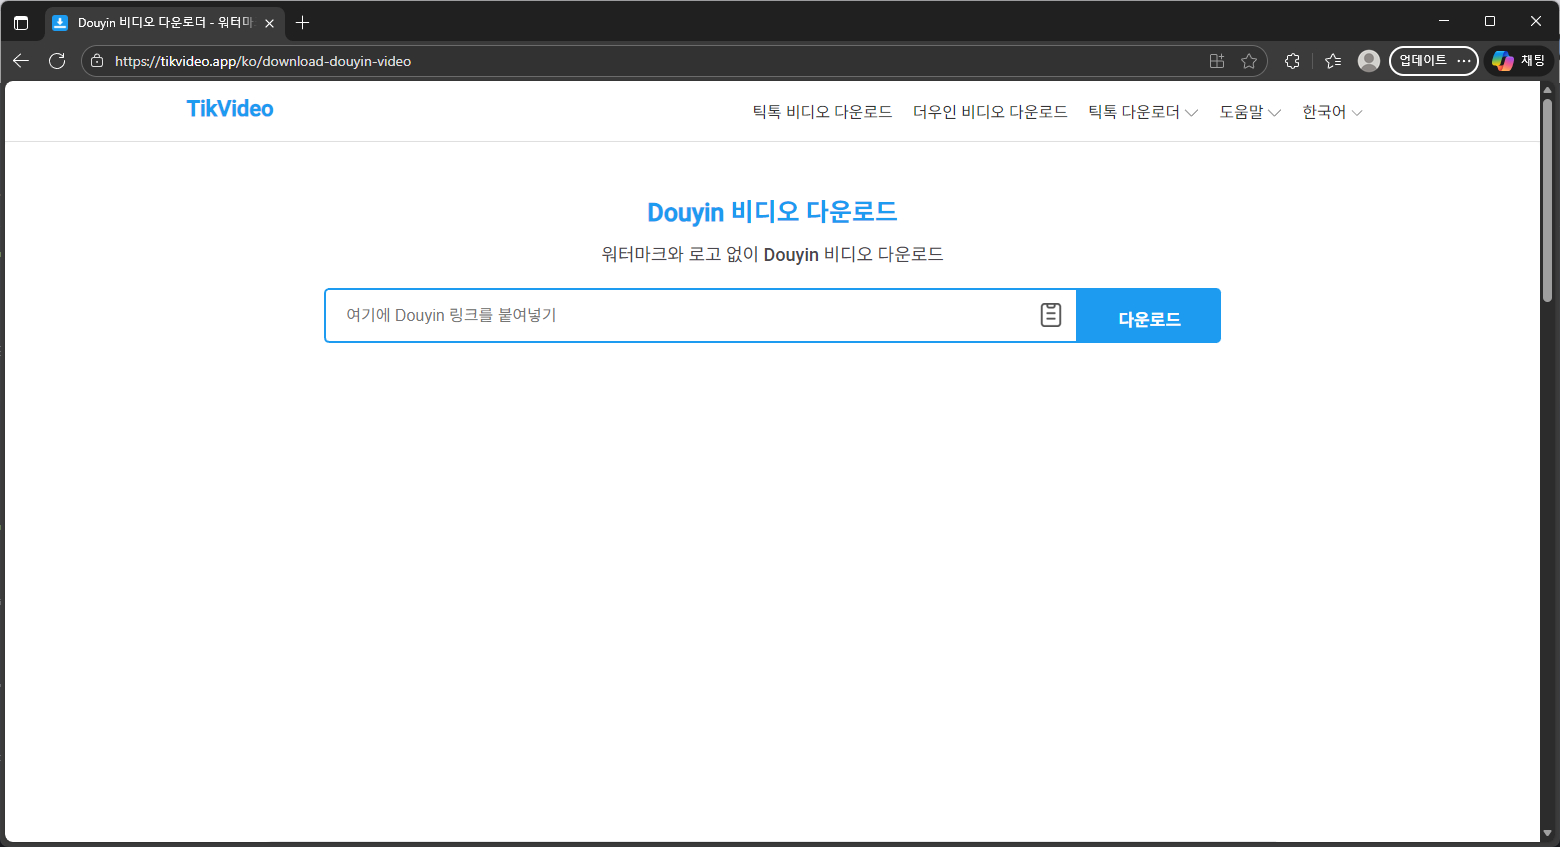
Task: Click the blue 다운로드 button
Action: pos(1149,316)
